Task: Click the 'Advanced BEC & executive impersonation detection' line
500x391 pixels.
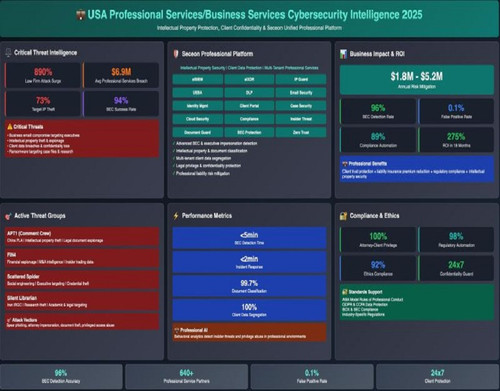Action: pos(216,143)
